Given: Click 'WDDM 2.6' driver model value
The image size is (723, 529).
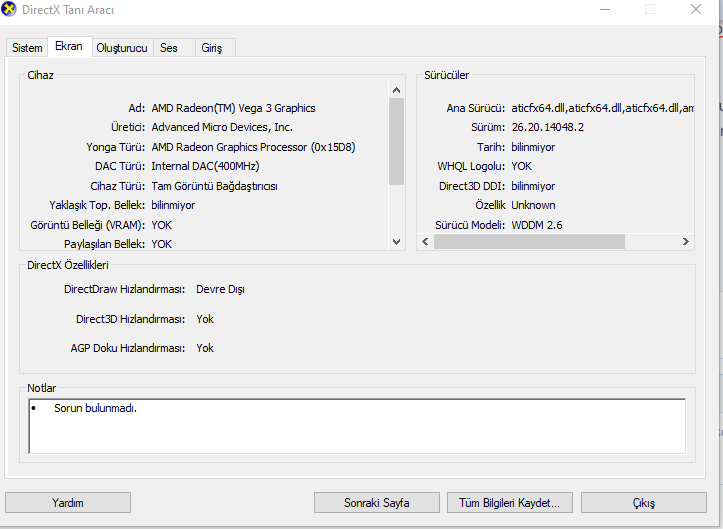Looking at the screenshot, I should [x=537, y=225].
